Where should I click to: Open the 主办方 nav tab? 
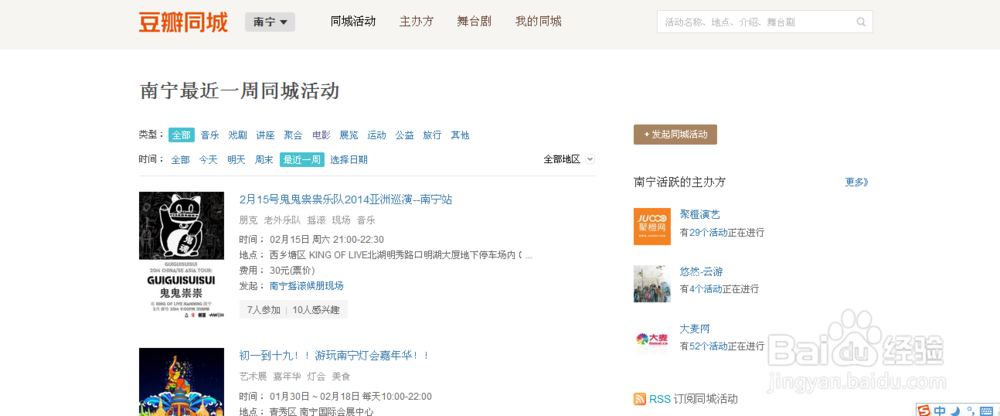(416, 21)
